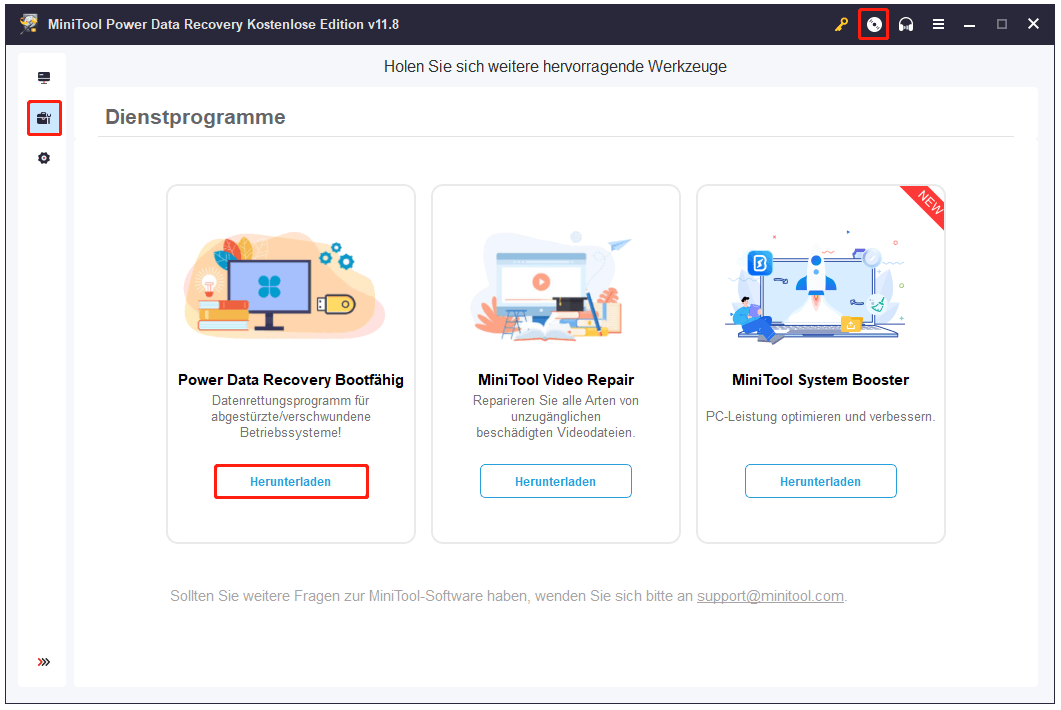Screen dimensions: 1061x710
Task: Select the data recovery sidebar icon
Action: pos(44,77)
